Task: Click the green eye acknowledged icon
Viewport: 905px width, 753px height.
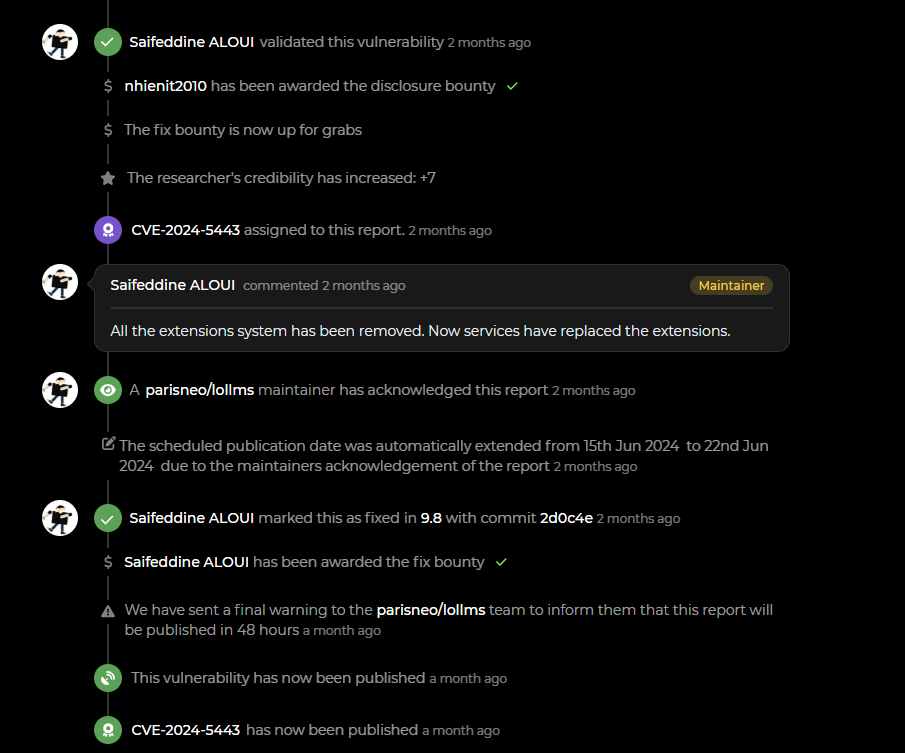Action: [108, 390]
